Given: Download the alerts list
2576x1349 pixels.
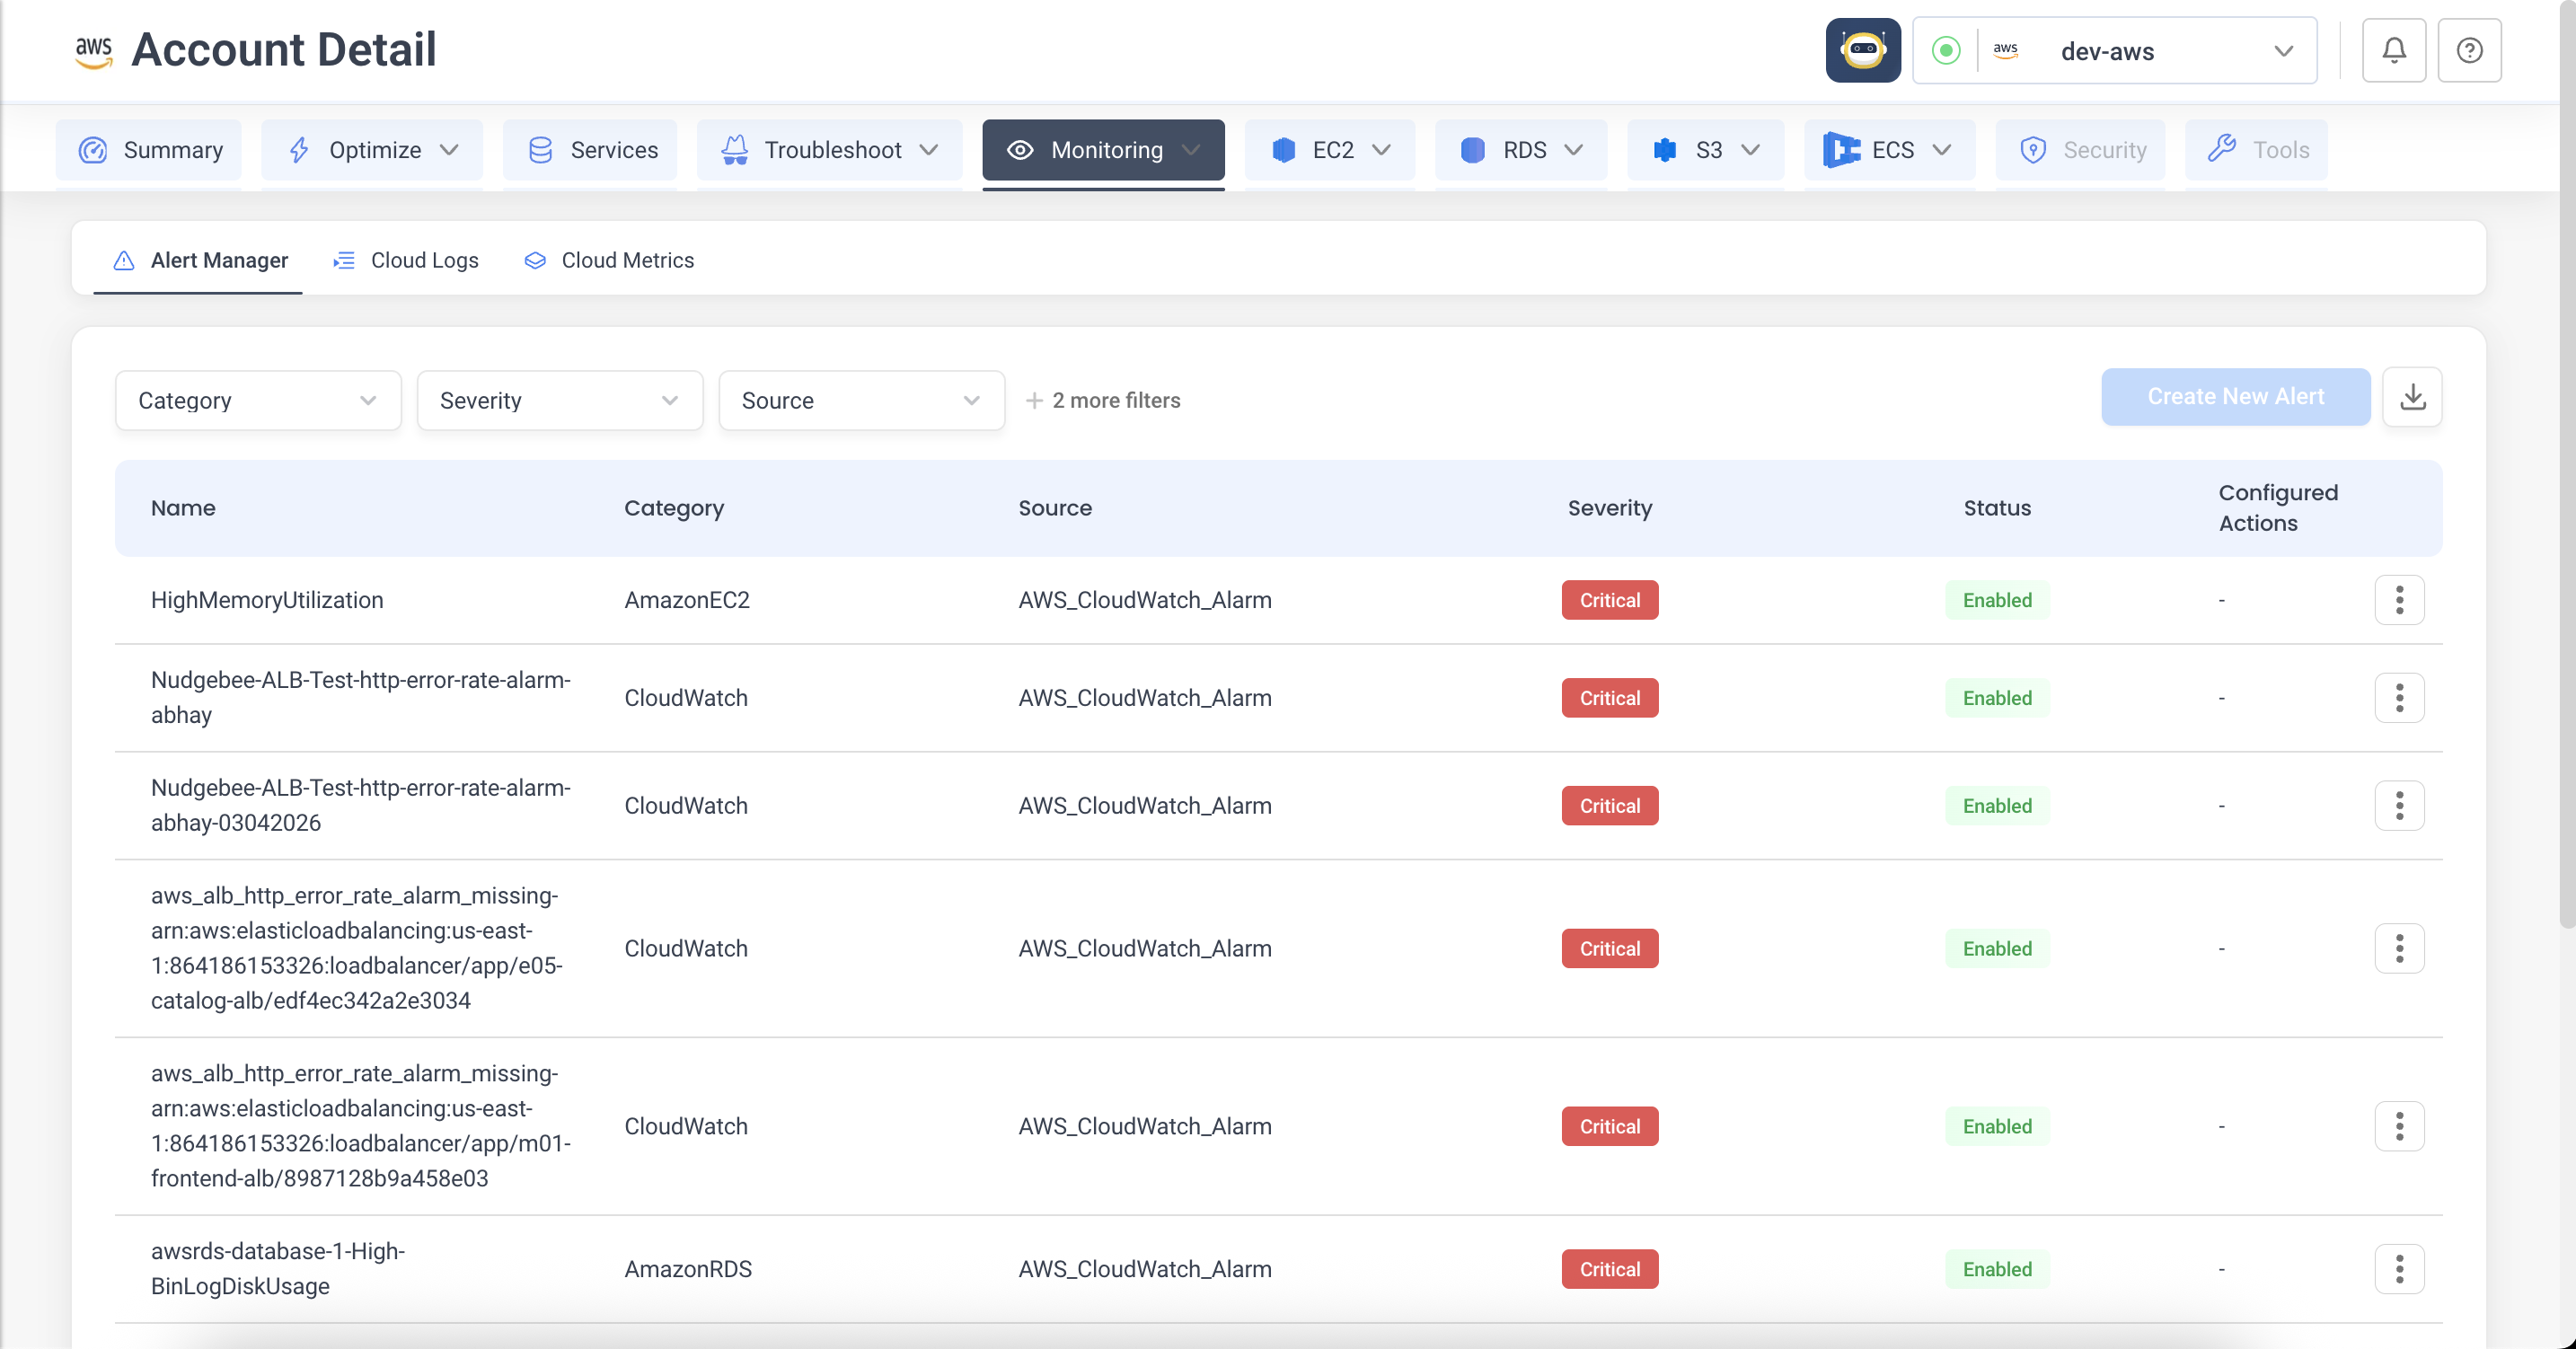Looking at the screenshot, I should 2412,397.
